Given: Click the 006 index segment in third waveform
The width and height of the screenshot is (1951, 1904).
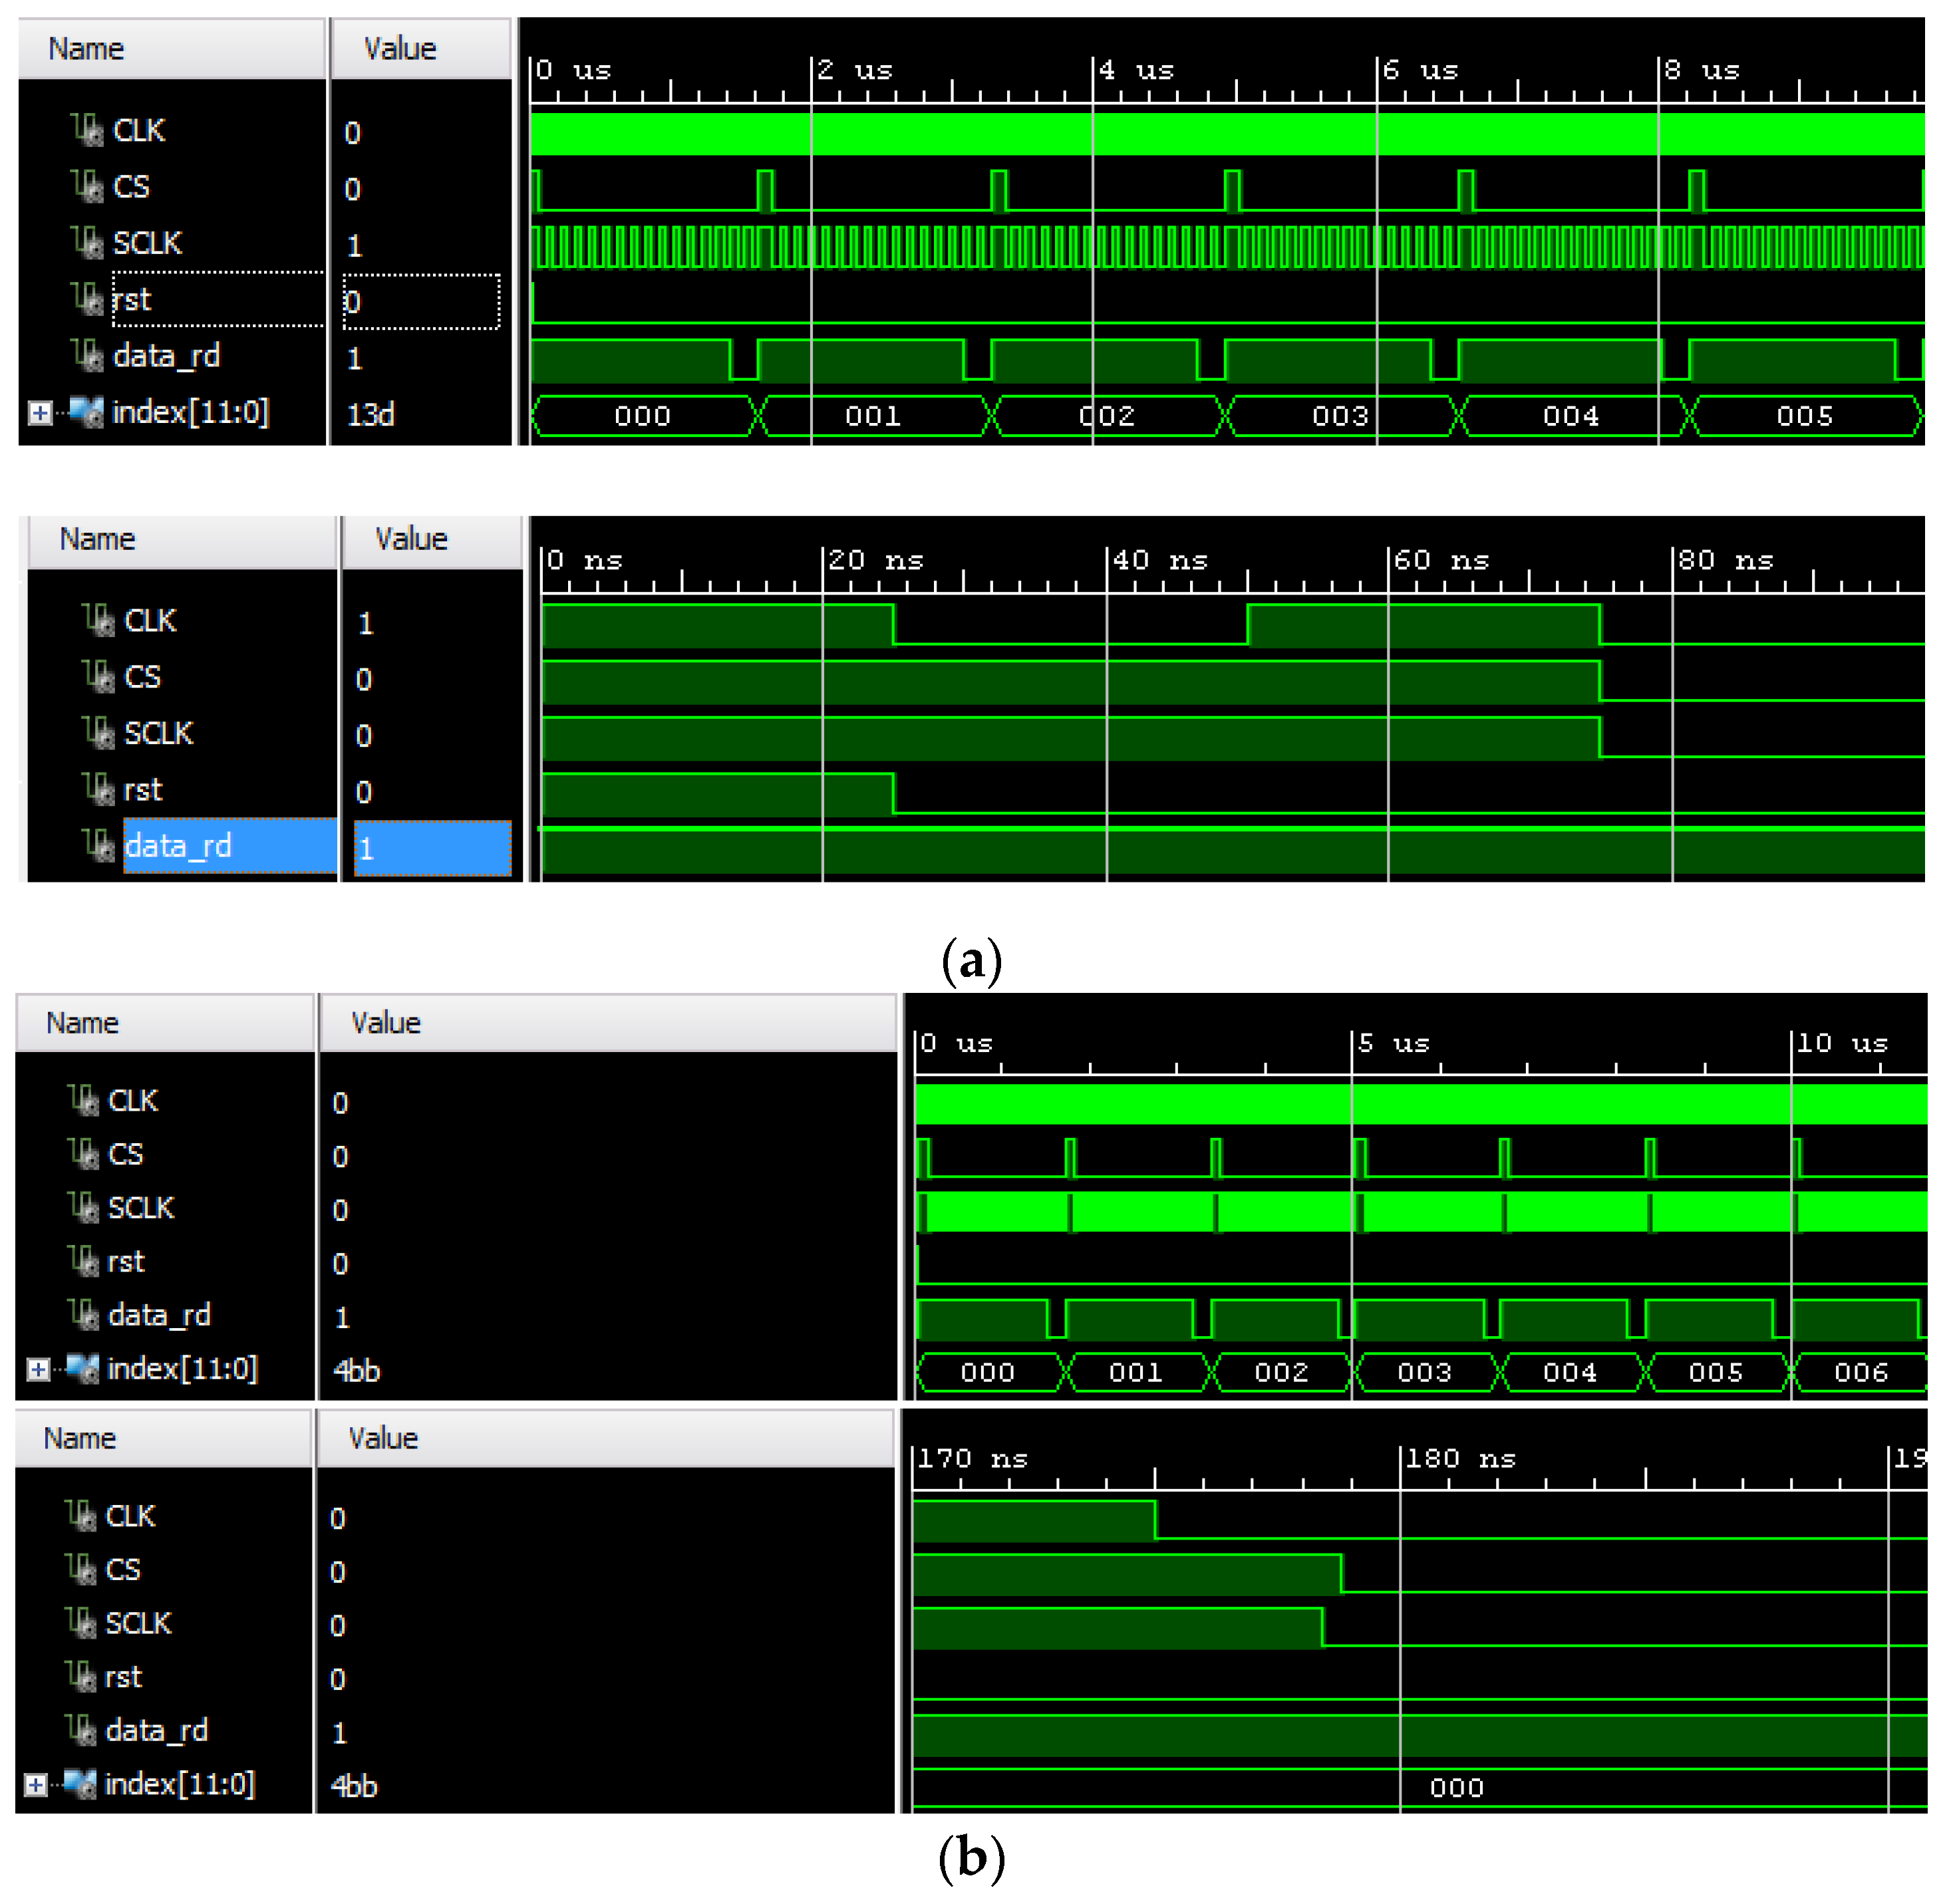Looking at the screenshot, I should (x=1861, y=1372).
